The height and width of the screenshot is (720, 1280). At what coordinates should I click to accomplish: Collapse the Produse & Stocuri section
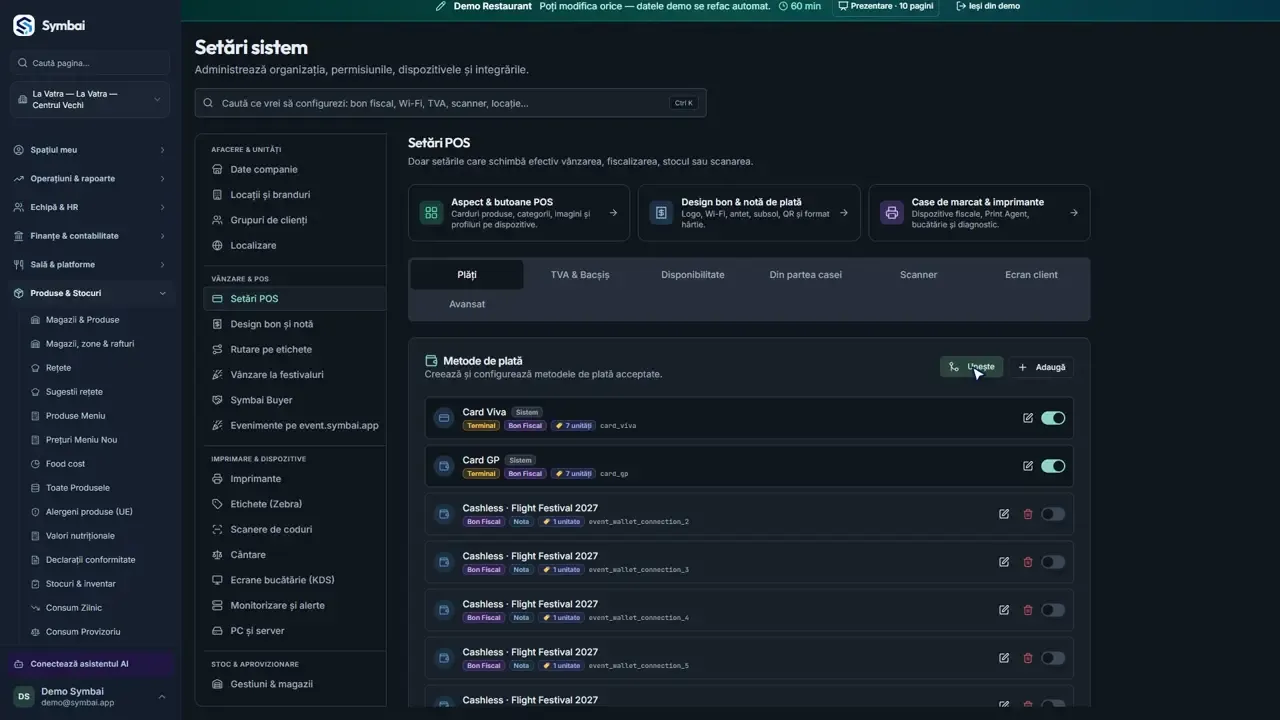[x=90, y=293]
